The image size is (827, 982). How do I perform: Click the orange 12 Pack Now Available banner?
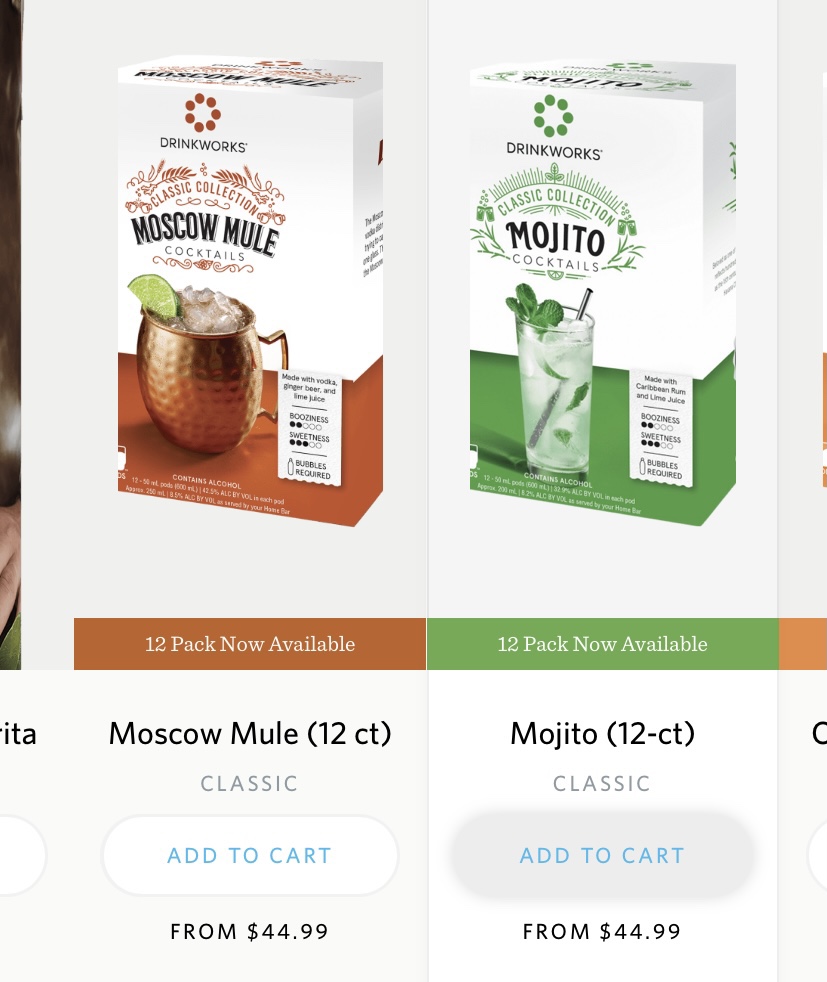coord(250,644)
